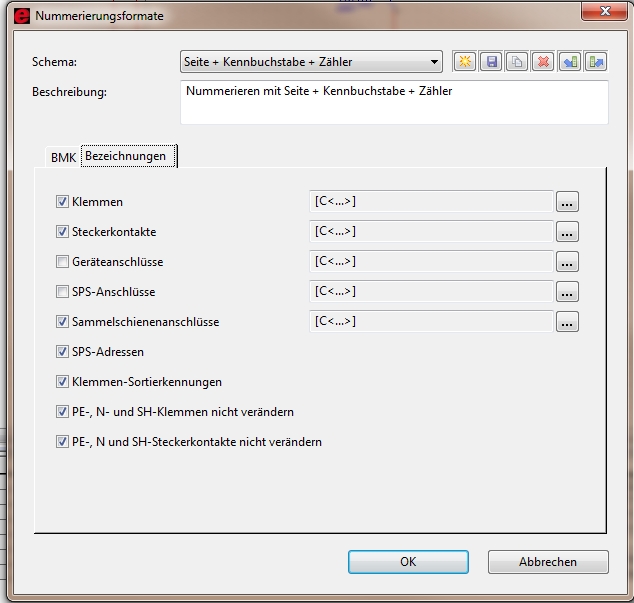Export the schema with the export icon
Screen dimensions: 634x603
tap(596, 62)
